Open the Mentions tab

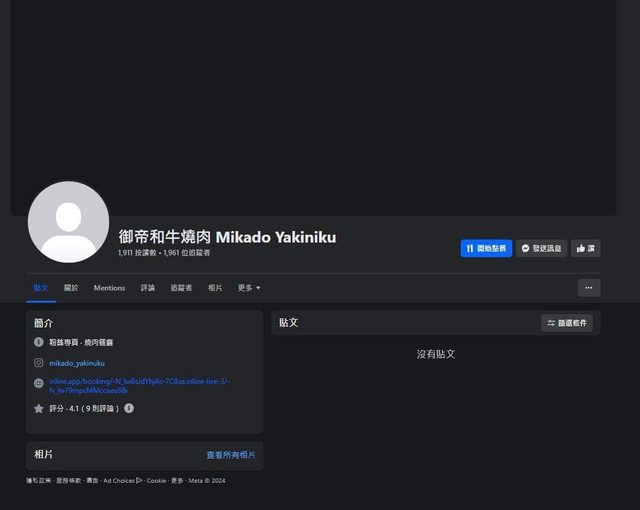109,288
